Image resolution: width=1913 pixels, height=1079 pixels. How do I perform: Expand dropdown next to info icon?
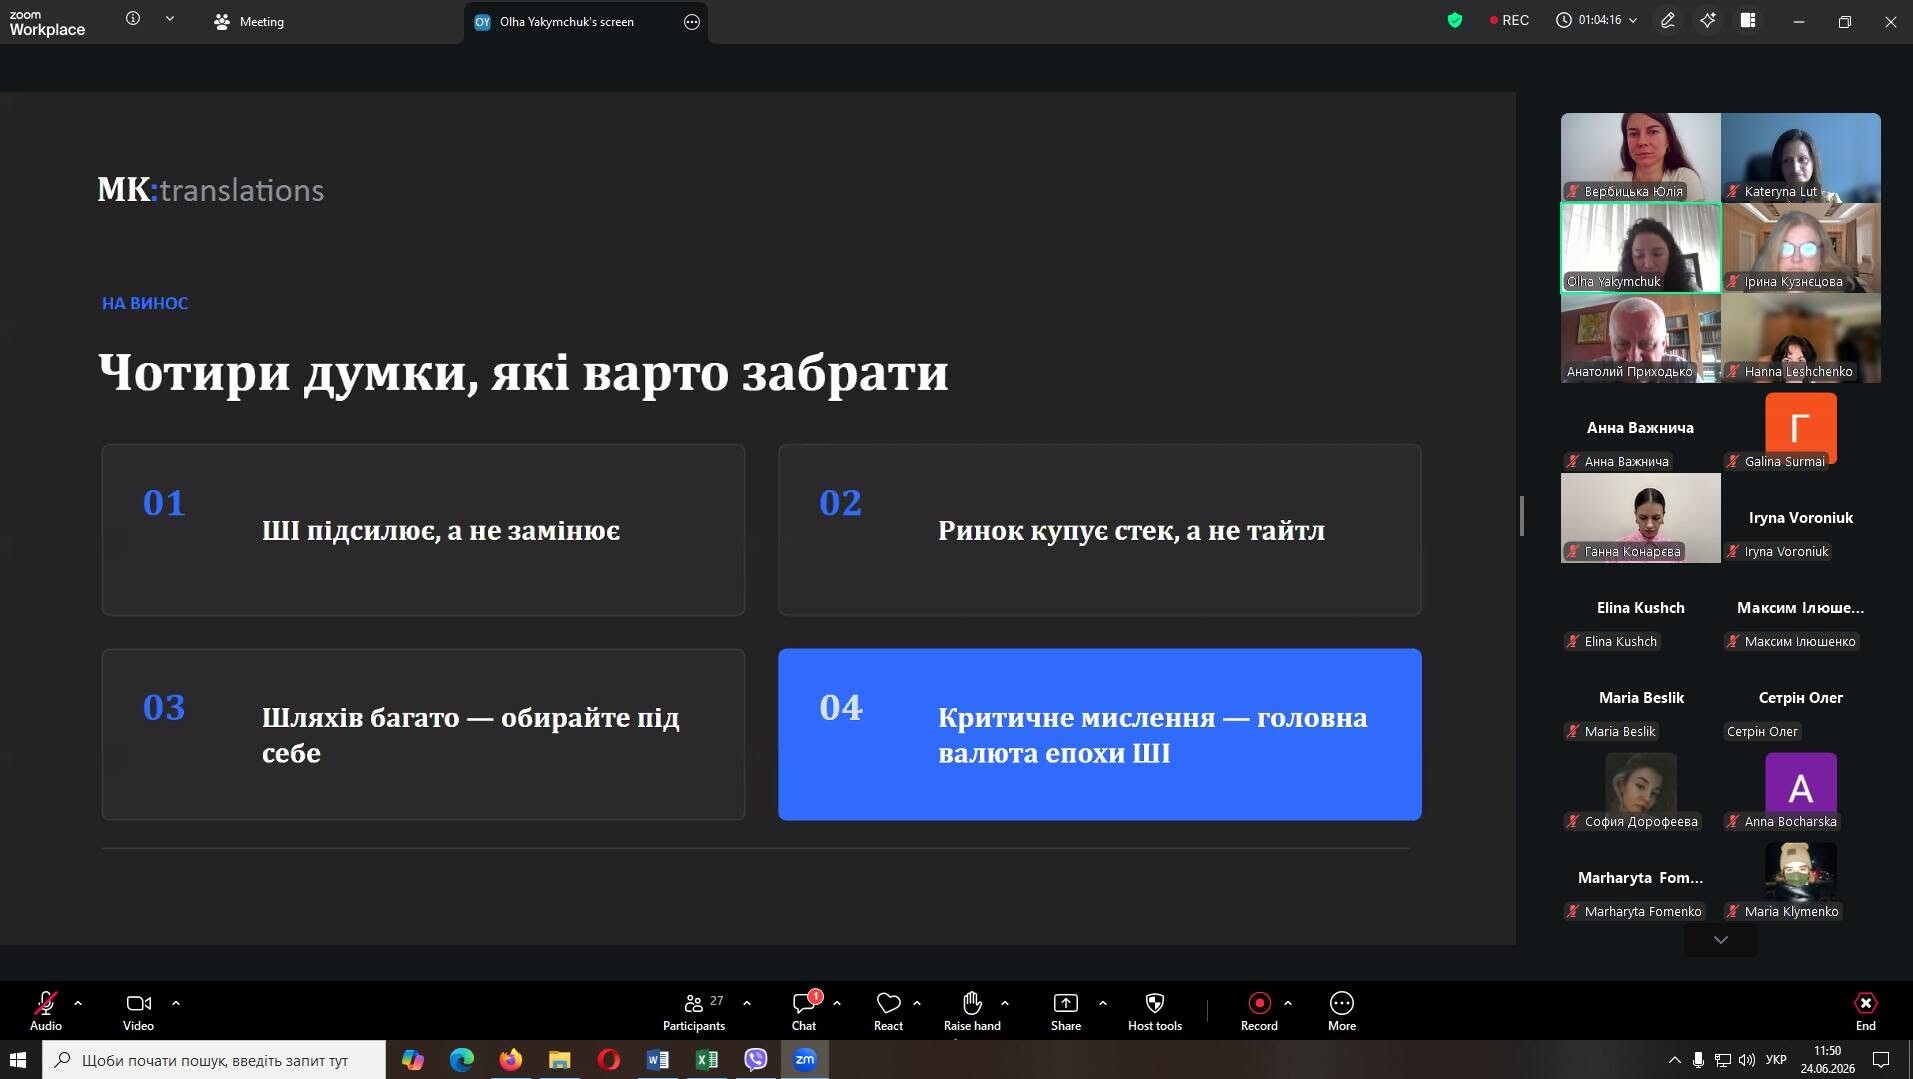(x=170, y=18)
